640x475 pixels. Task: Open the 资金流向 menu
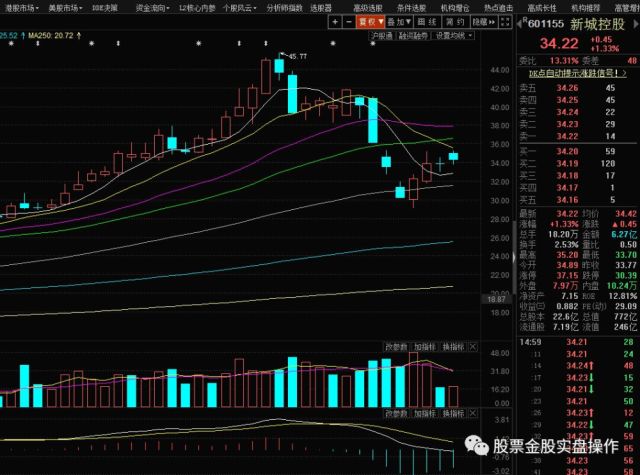tap(153, 8)
